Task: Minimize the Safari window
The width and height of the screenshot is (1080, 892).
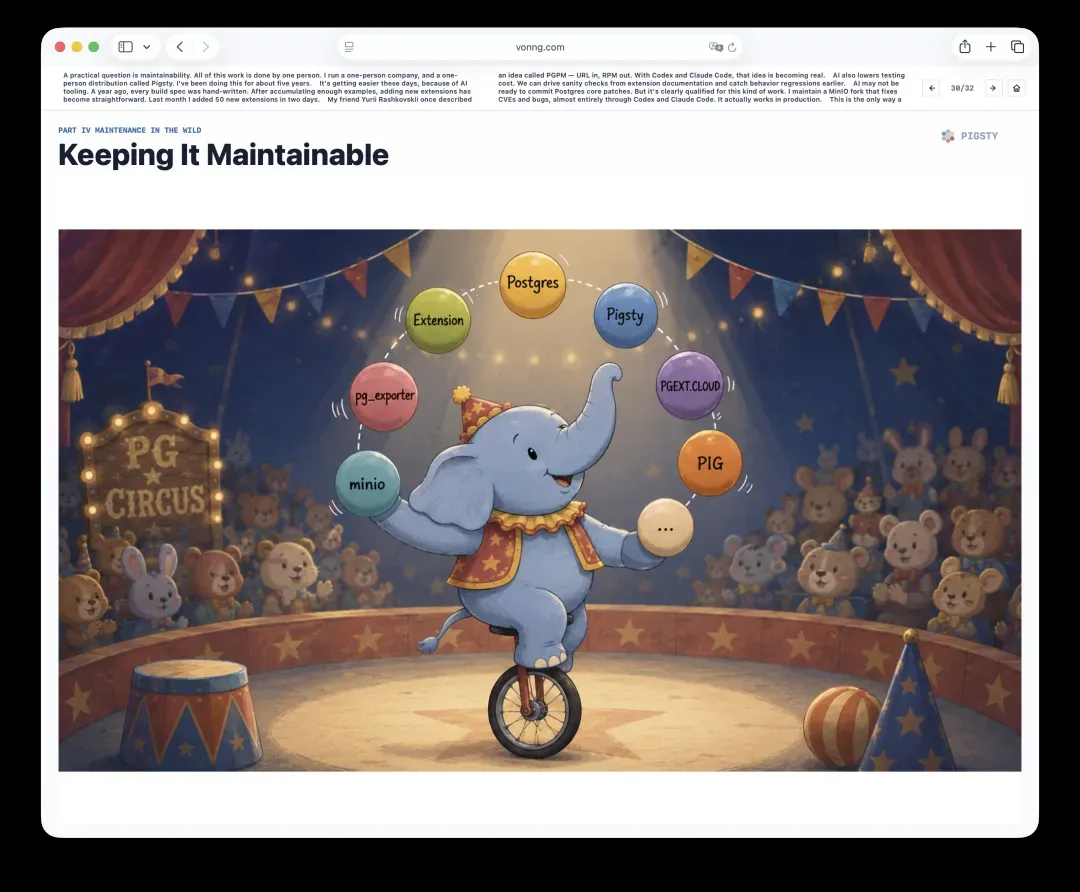Action: point(77,47)
